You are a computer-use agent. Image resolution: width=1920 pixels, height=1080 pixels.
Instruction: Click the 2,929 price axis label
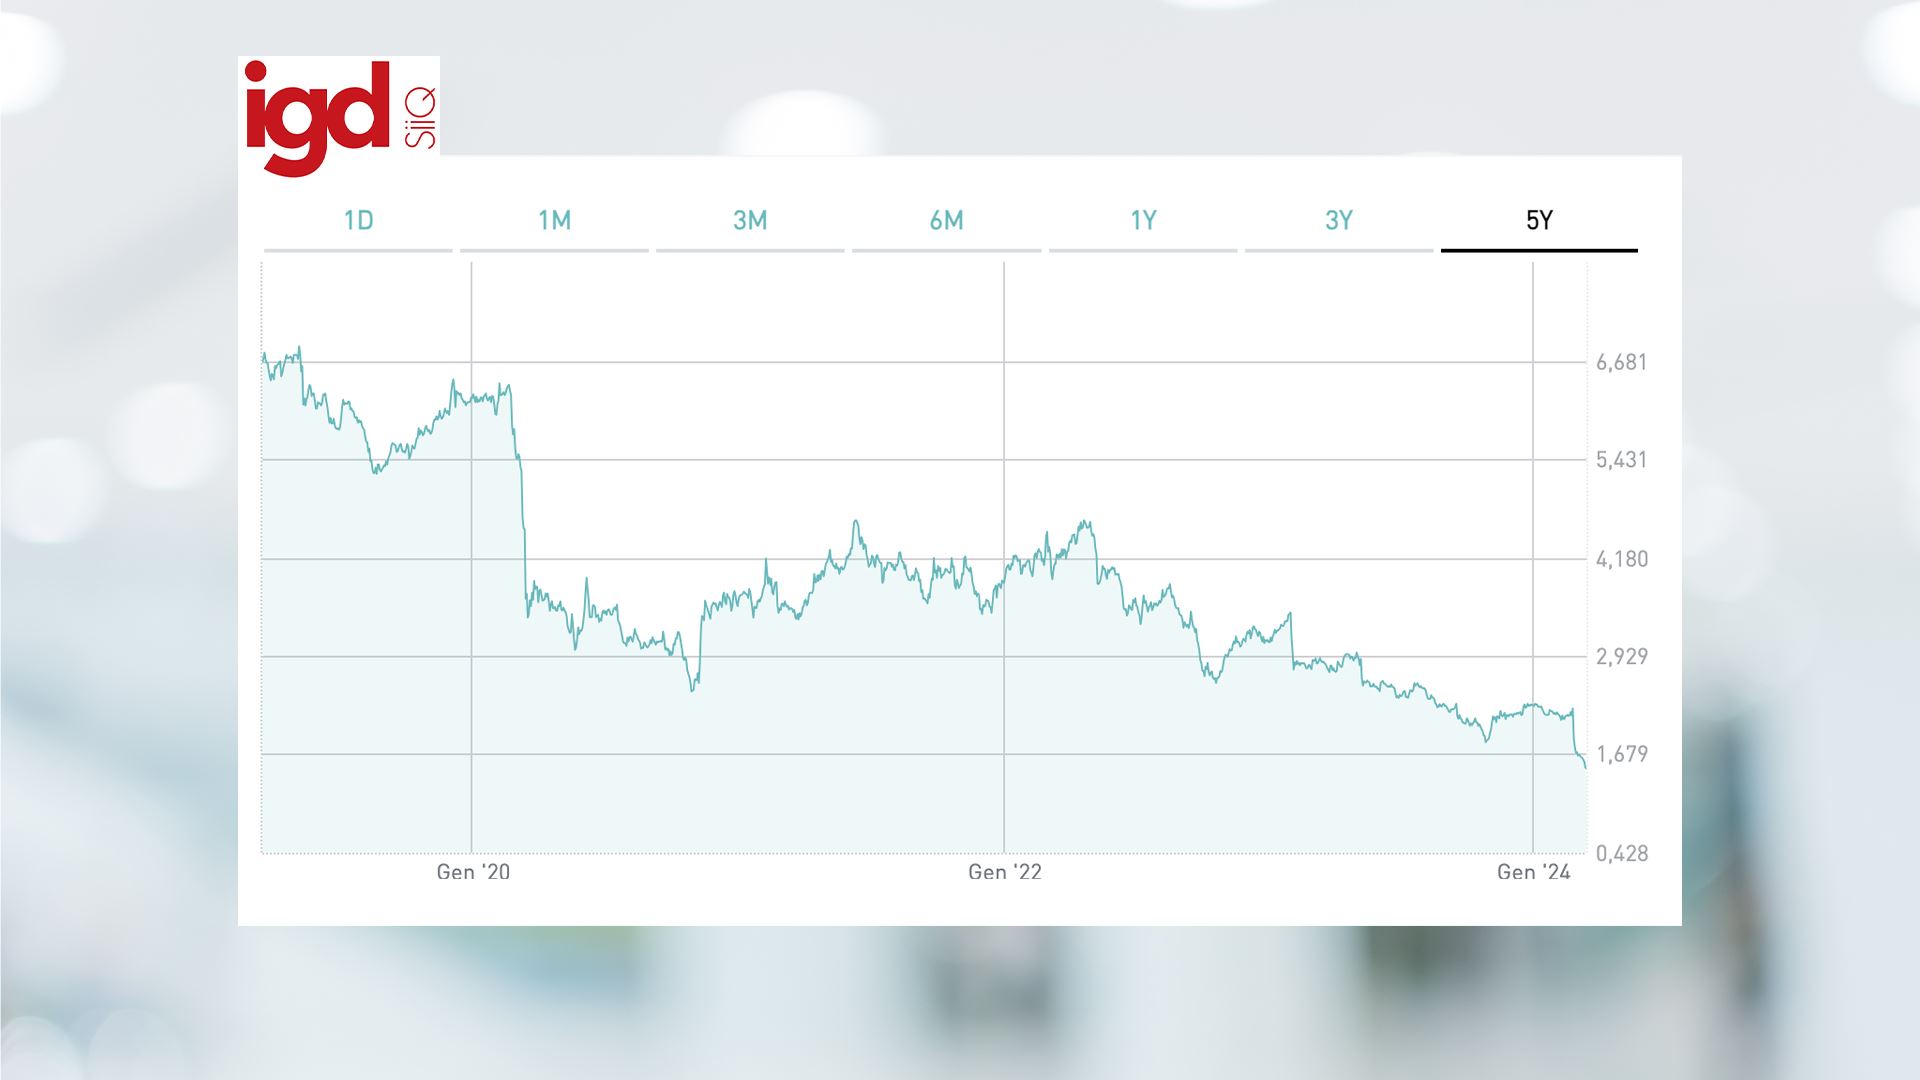tap(1621, 657)
